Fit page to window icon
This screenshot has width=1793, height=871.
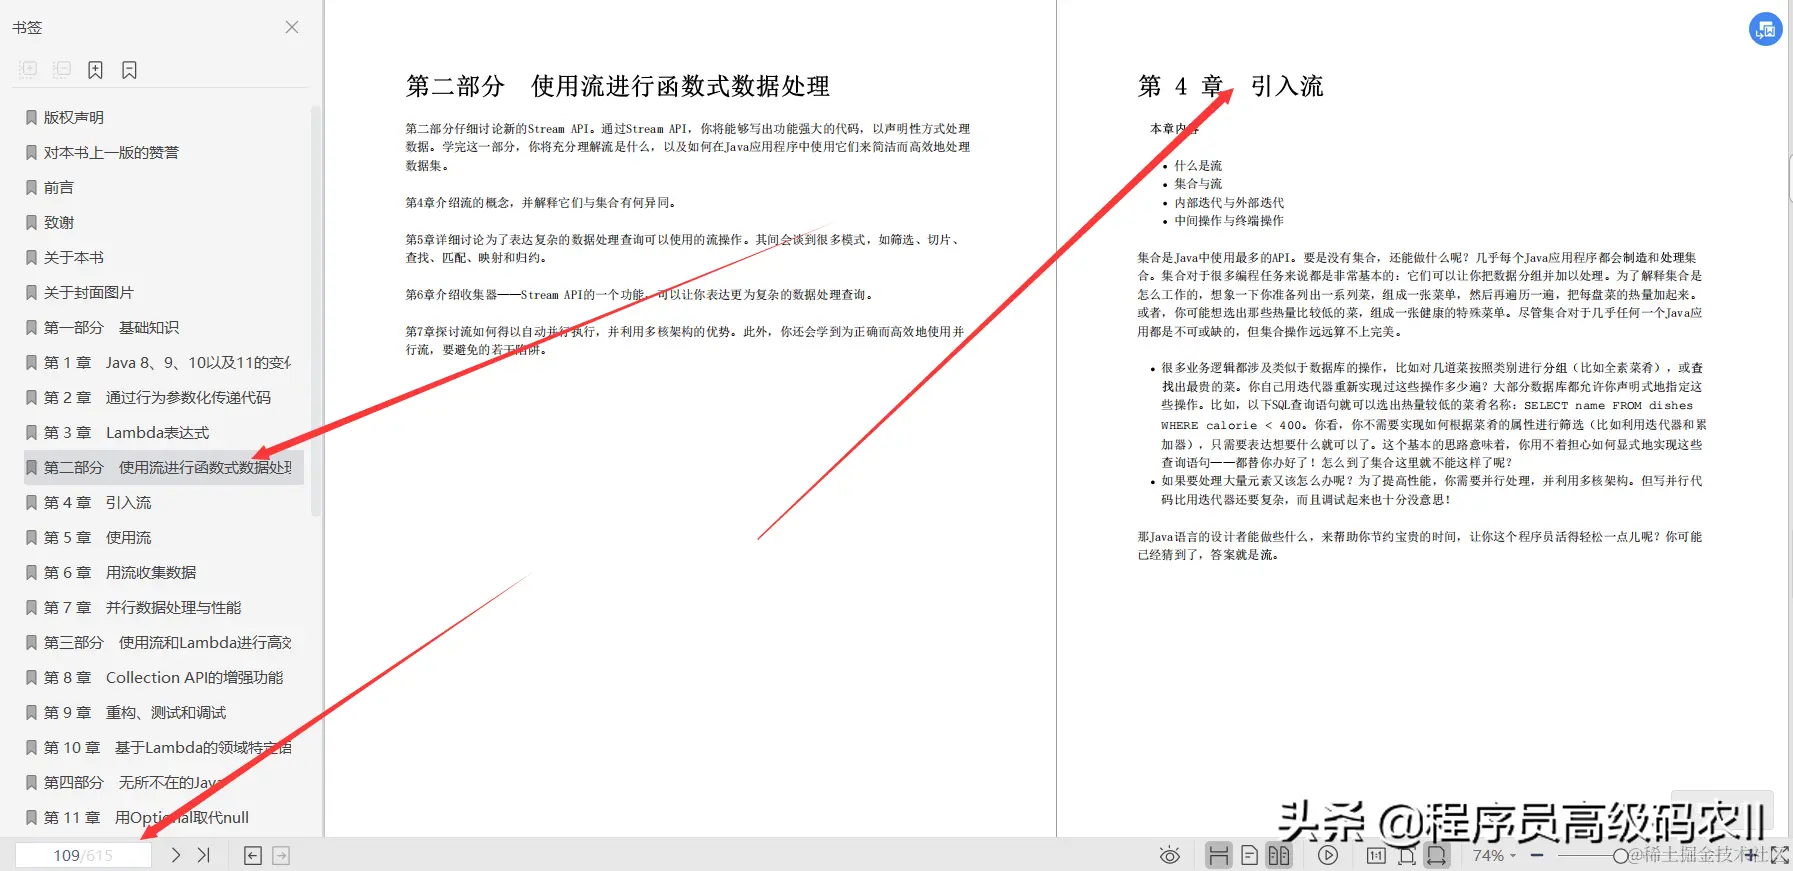coord(1407,855)
